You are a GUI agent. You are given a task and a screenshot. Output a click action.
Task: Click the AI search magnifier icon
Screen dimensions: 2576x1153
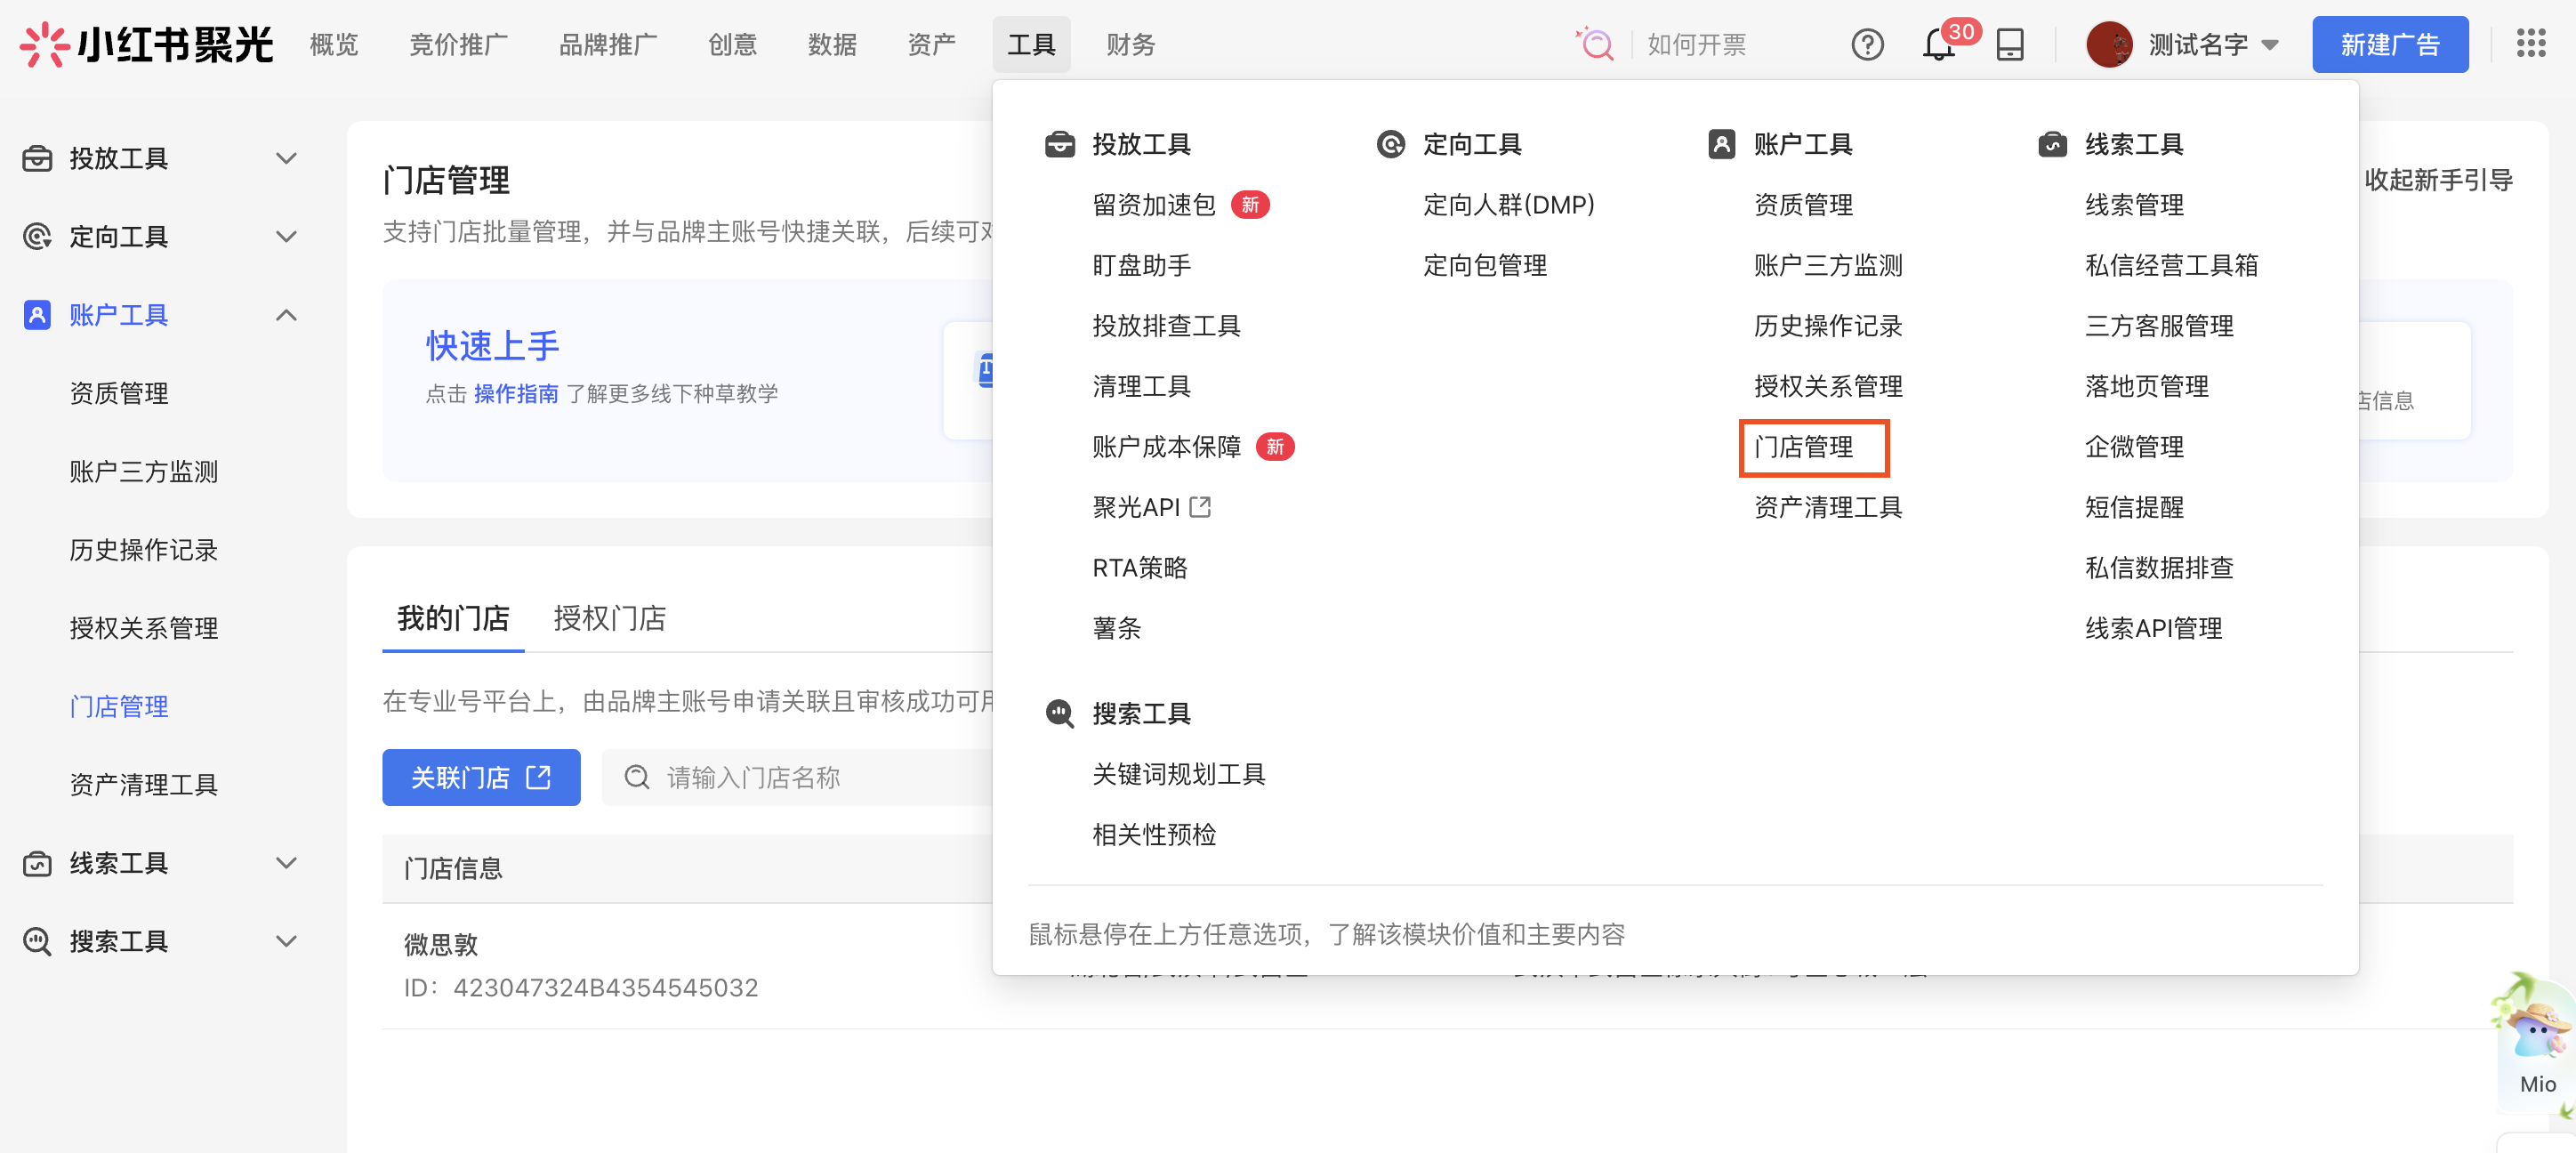[1596, 45]
